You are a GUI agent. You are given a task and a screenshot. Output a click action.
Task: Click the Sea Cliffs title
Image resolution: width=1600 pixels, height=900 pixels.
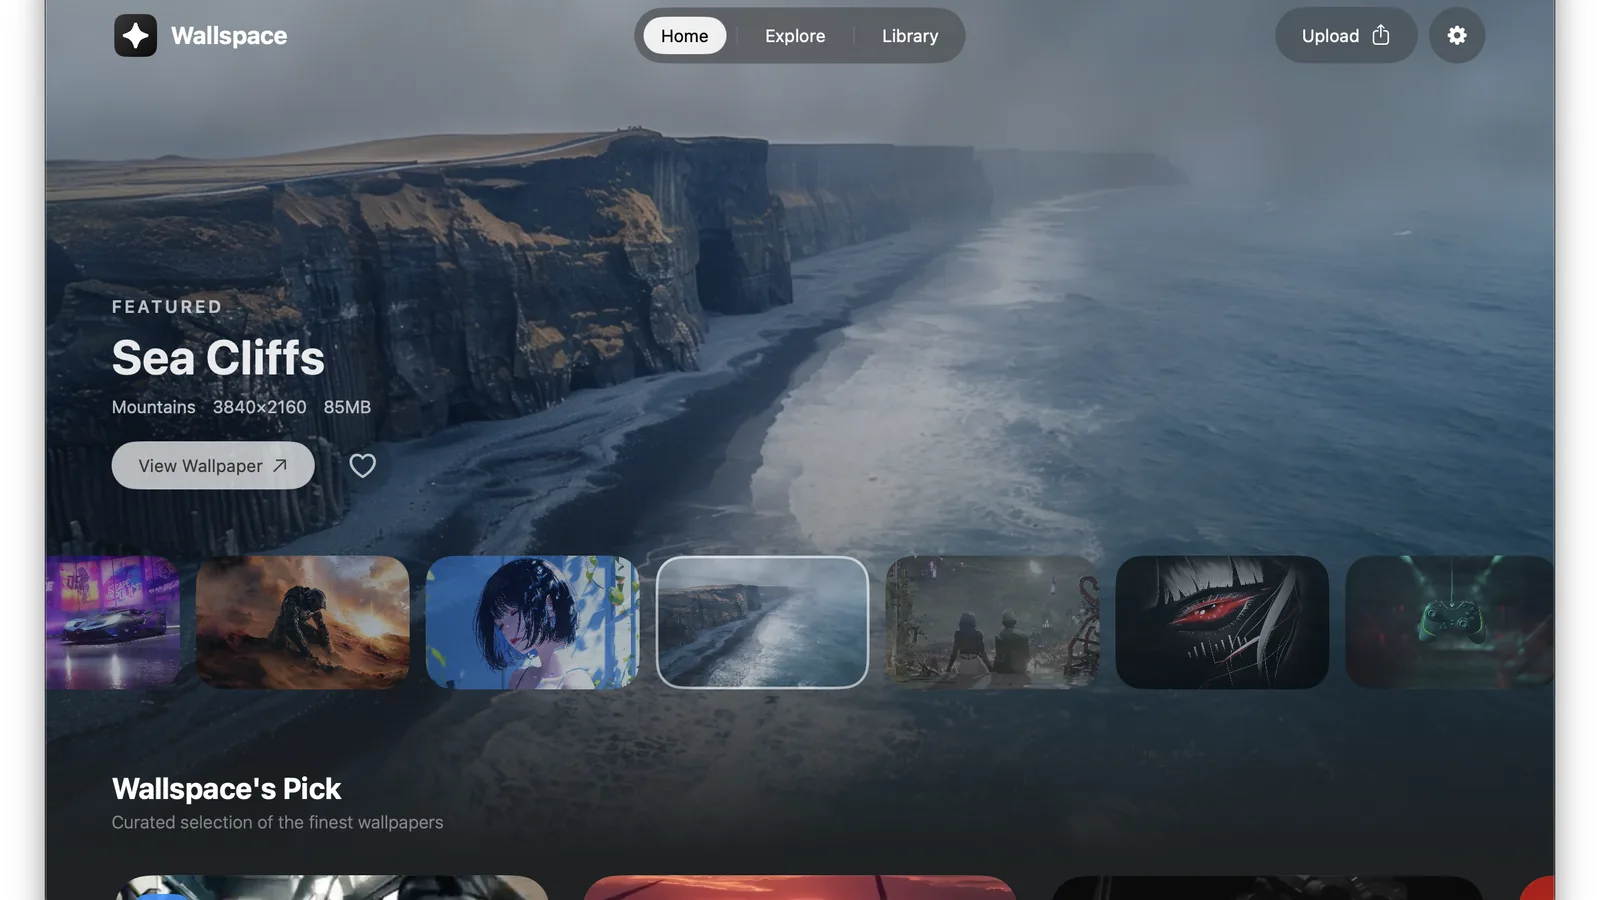coord(218,358)
